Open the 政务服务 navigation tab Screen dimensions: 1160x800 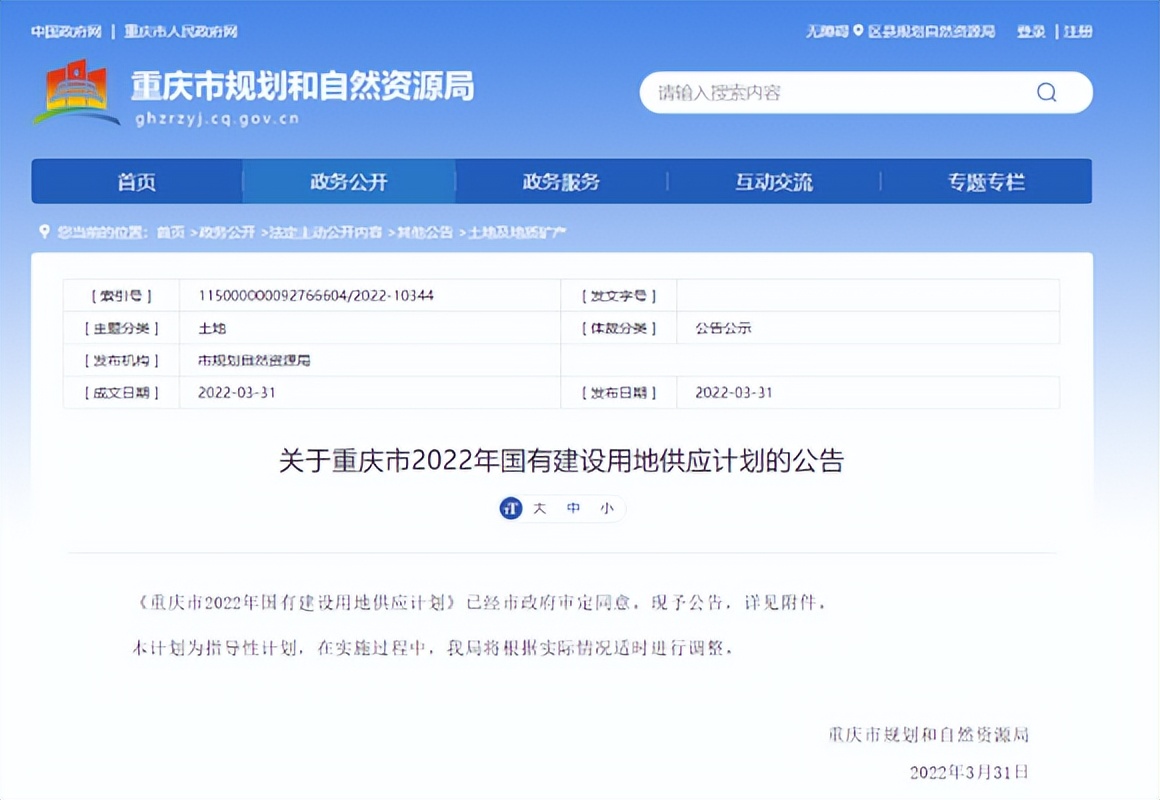coord(561,181)
